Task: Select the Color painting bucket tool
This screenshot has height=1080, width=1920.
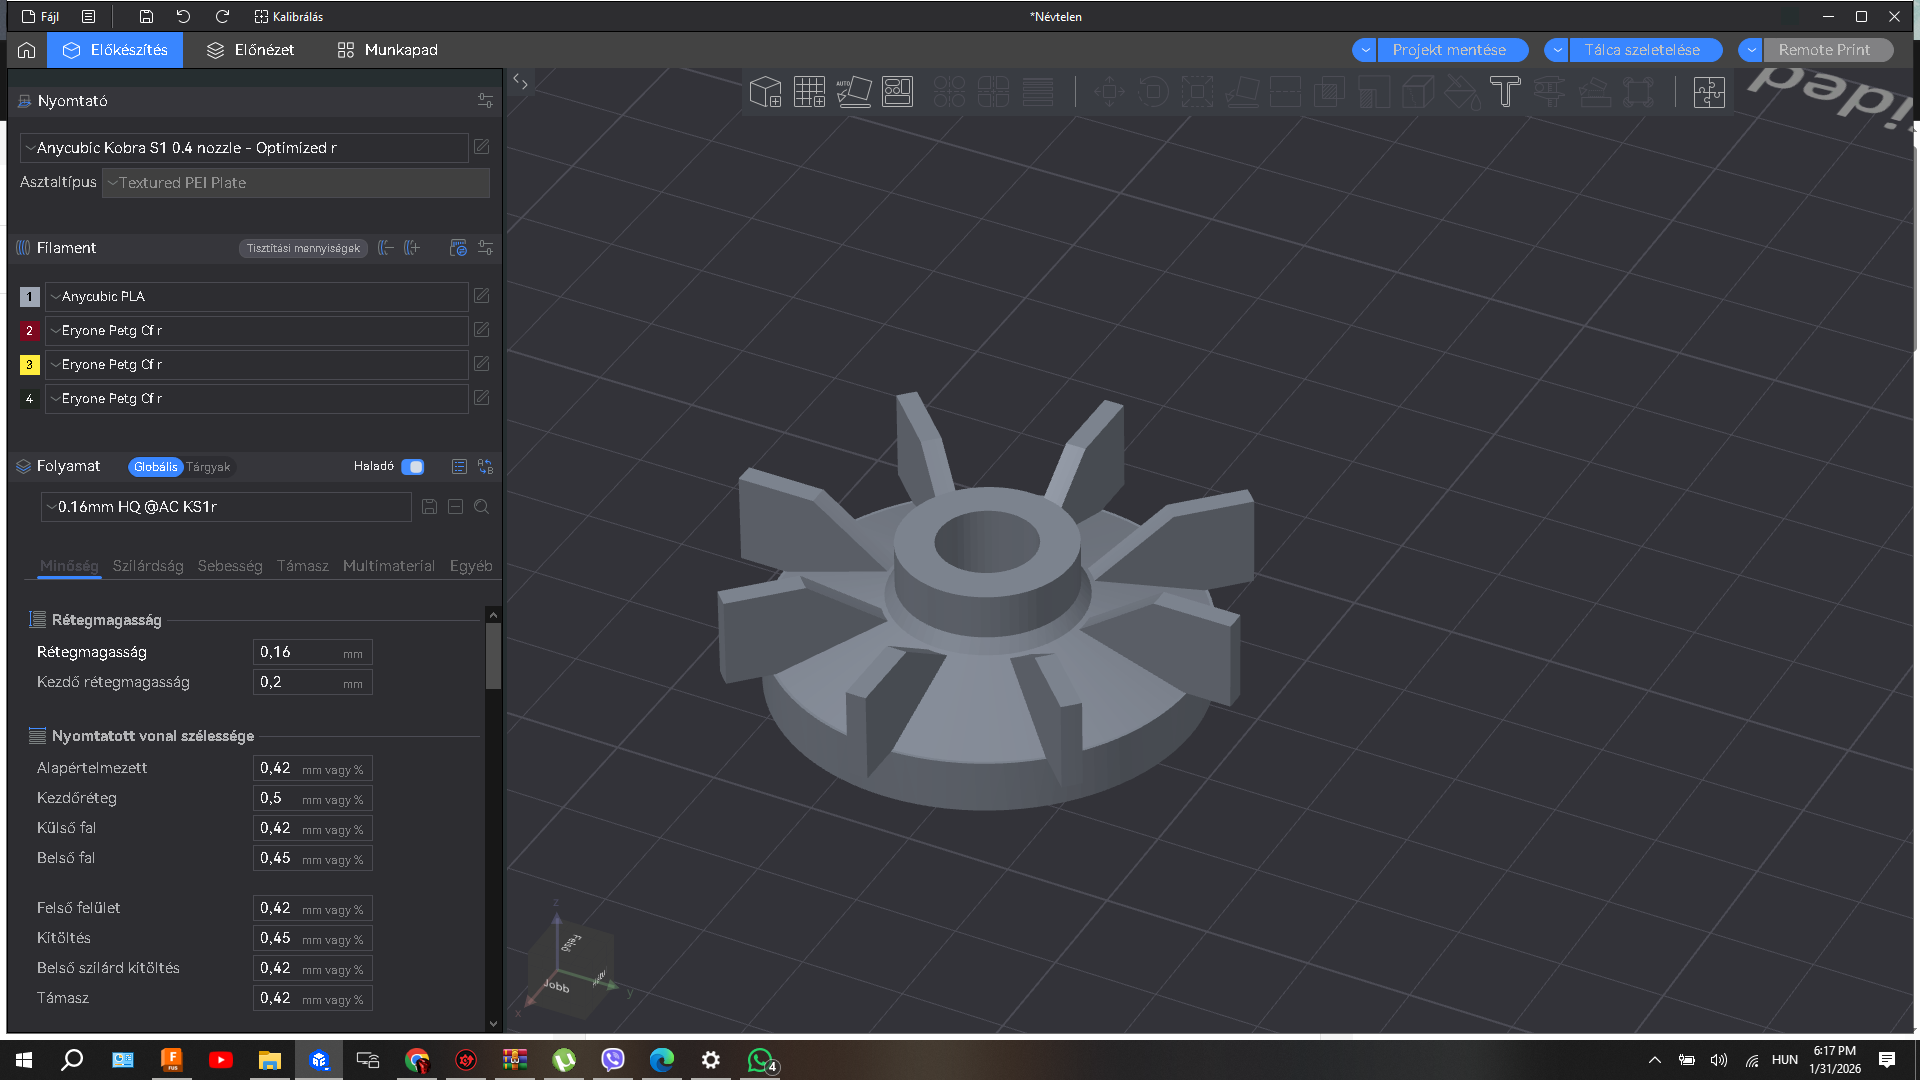Action: [x=1461, y=92]
